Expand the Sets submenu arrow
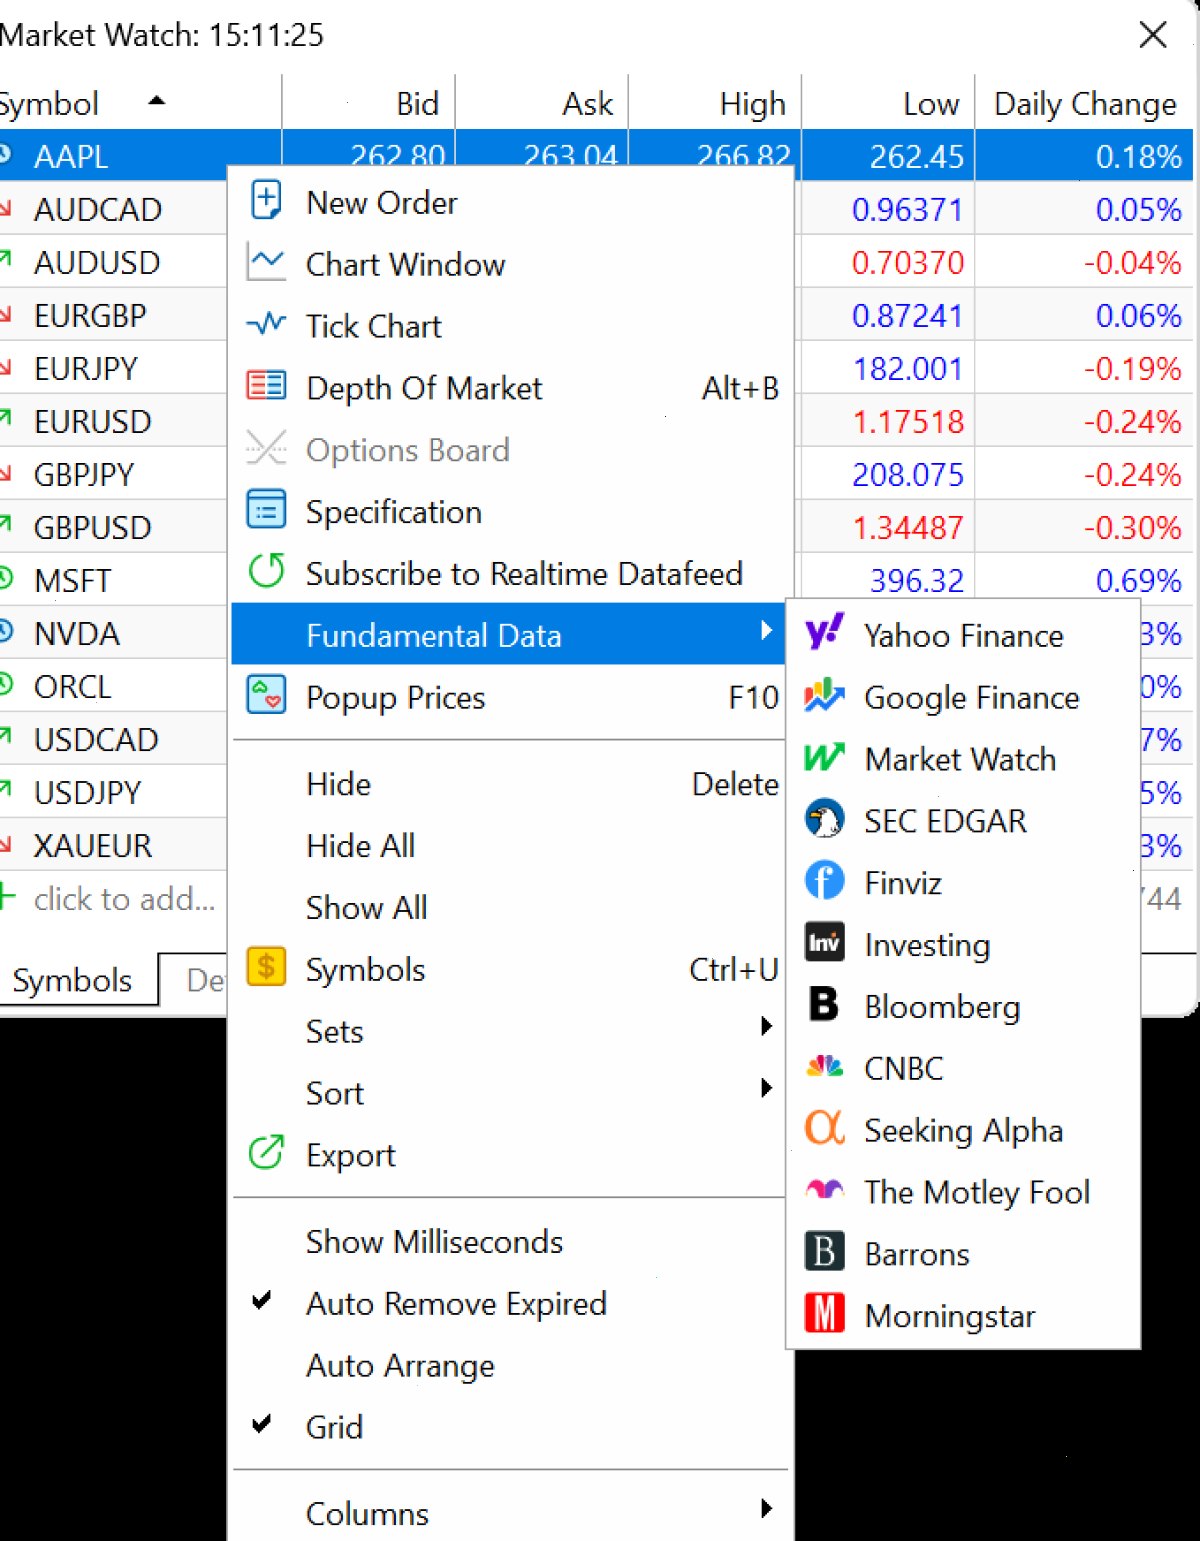Image resolution: width=1200 pixels, height=1541 pixels. click(766, 1026)
